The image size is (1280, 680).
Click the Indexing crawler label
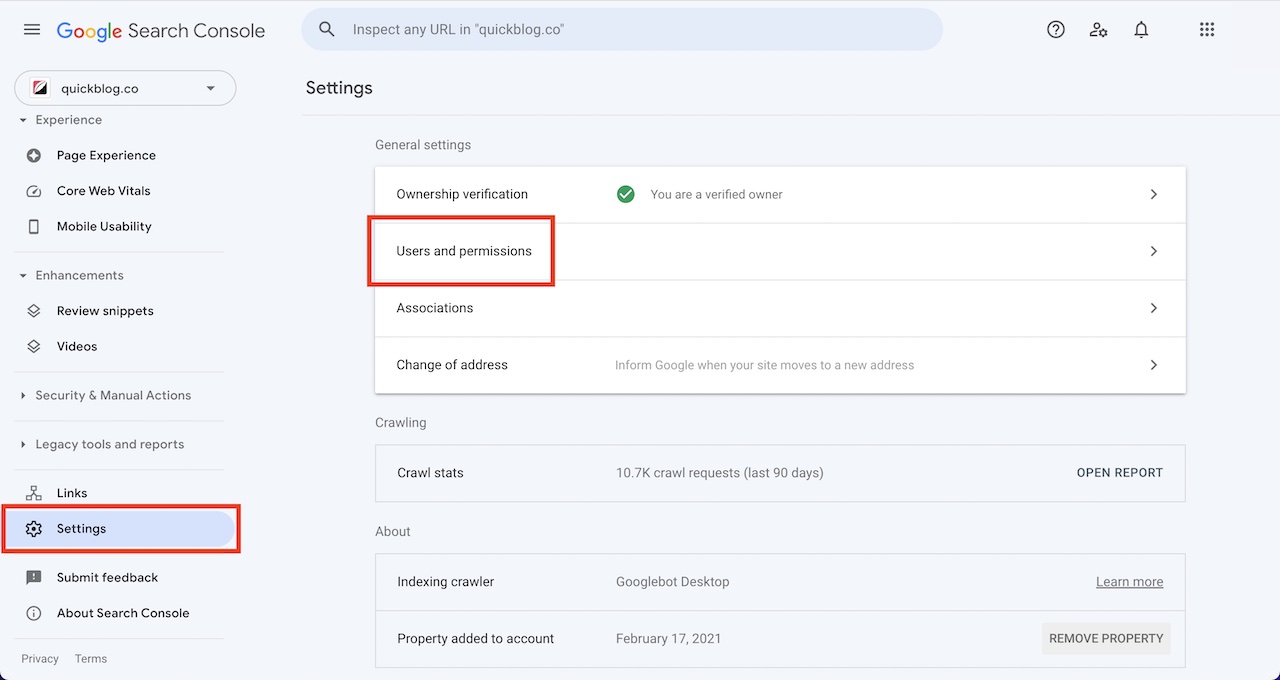click(446, 582)
